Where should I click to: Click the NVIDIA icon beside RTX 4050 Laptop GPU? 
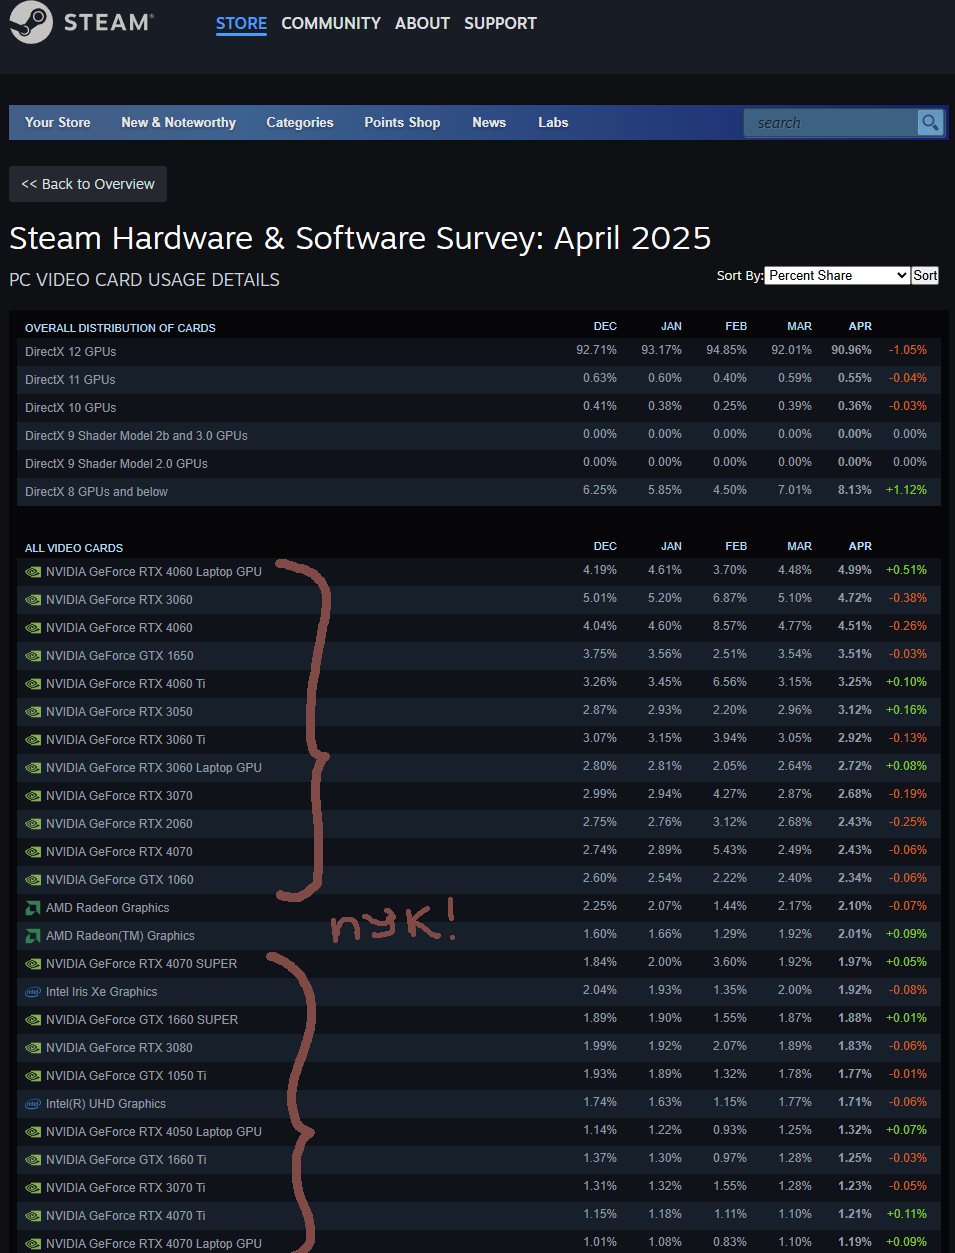click(x=33, y=1132)
